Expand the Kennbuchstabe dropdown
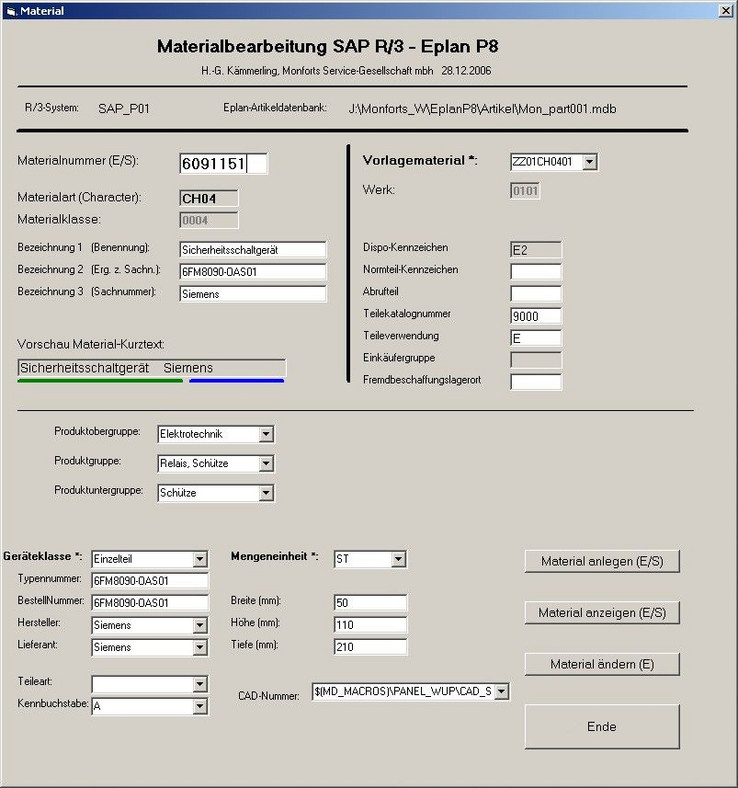This screenshot has width=738, height=788. [200, 707]
